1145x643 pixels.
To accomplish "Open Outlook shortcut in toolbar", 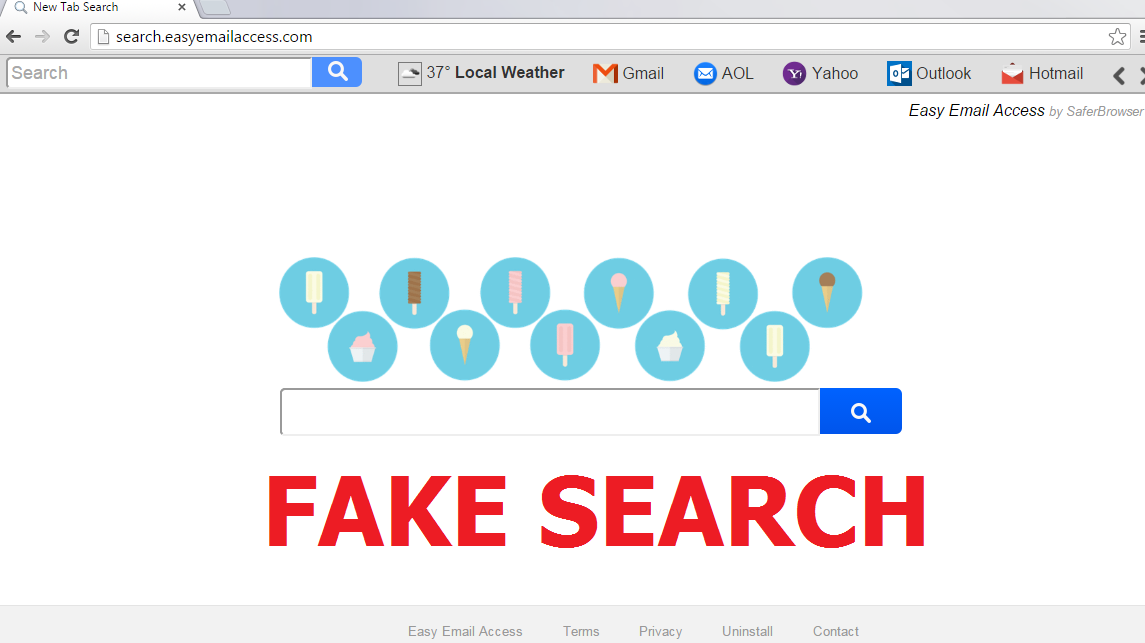I will pyautogui.click(x=929, y=73).
